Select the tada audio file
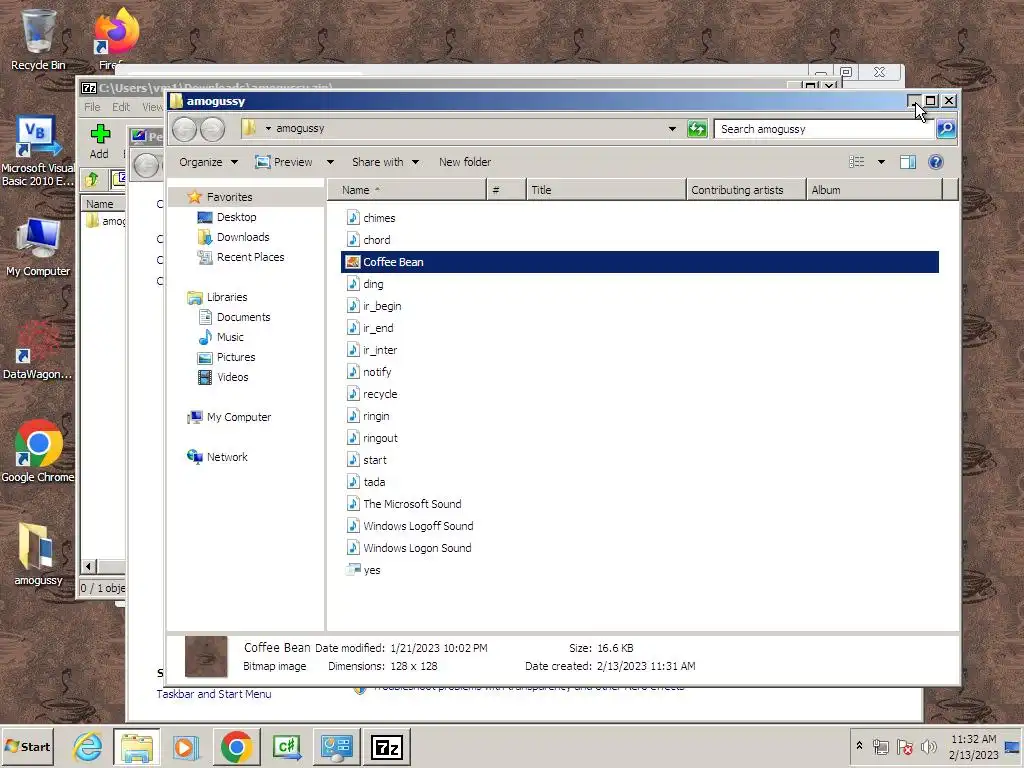The image size is (1024, 768). click(x=366, y=482)
